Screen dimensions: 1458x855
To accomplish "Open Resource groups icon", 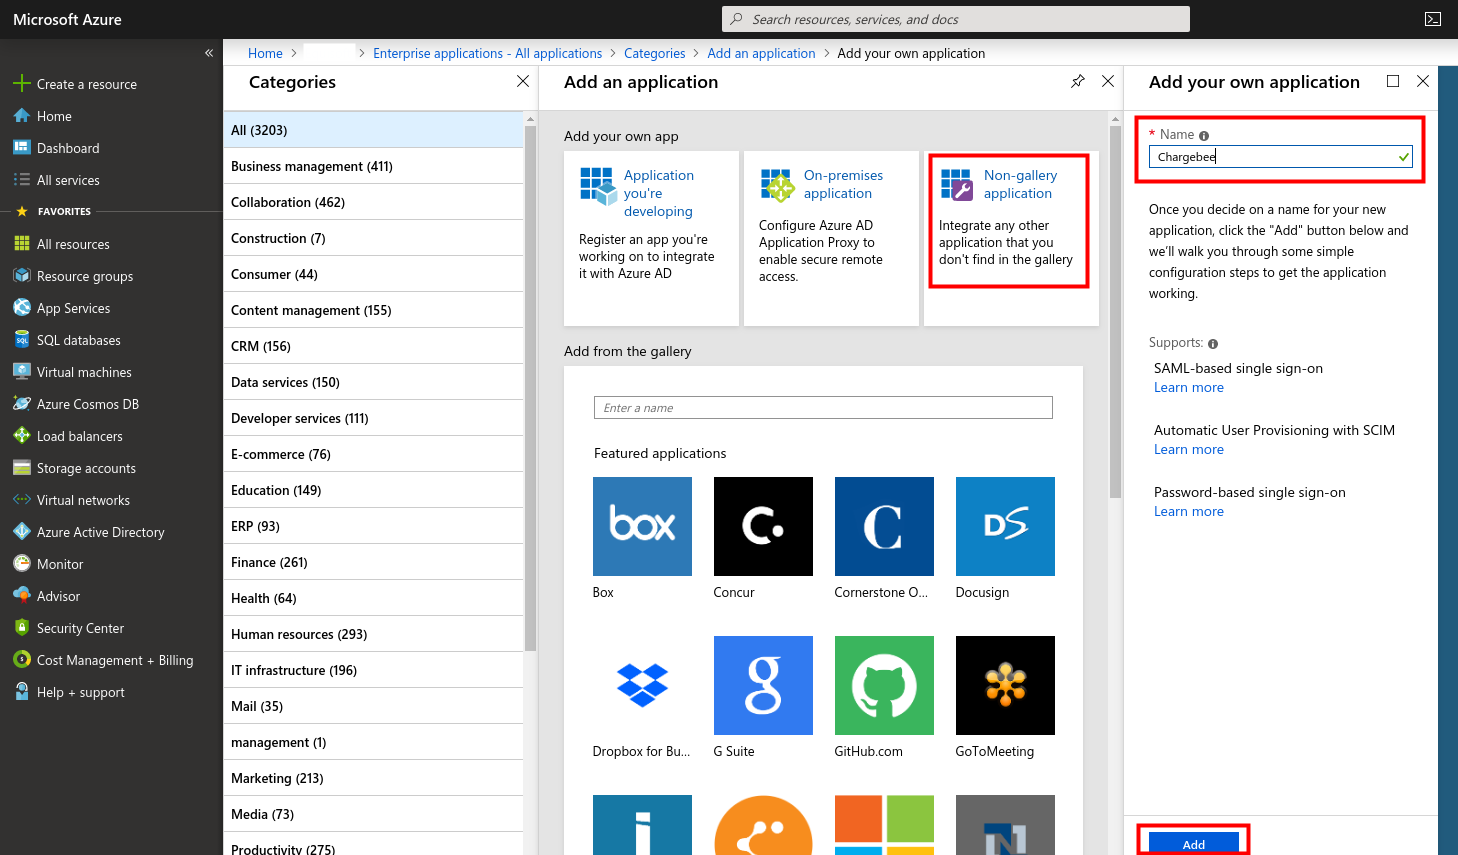I will point(22,276).
